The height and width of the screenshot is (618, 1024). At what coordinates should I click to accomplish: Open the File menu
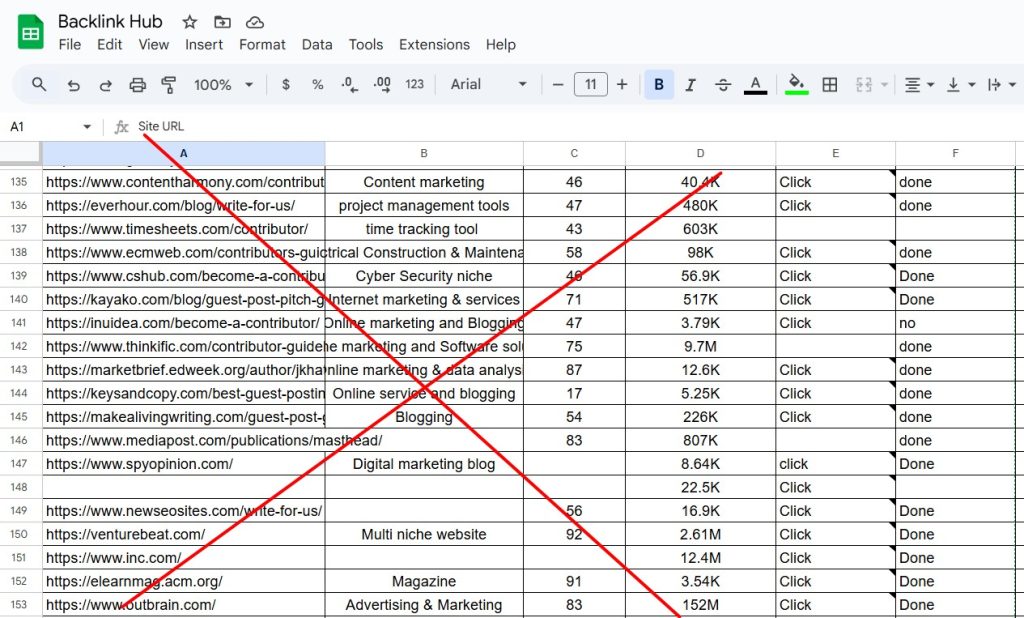click(x=69, y=44)
